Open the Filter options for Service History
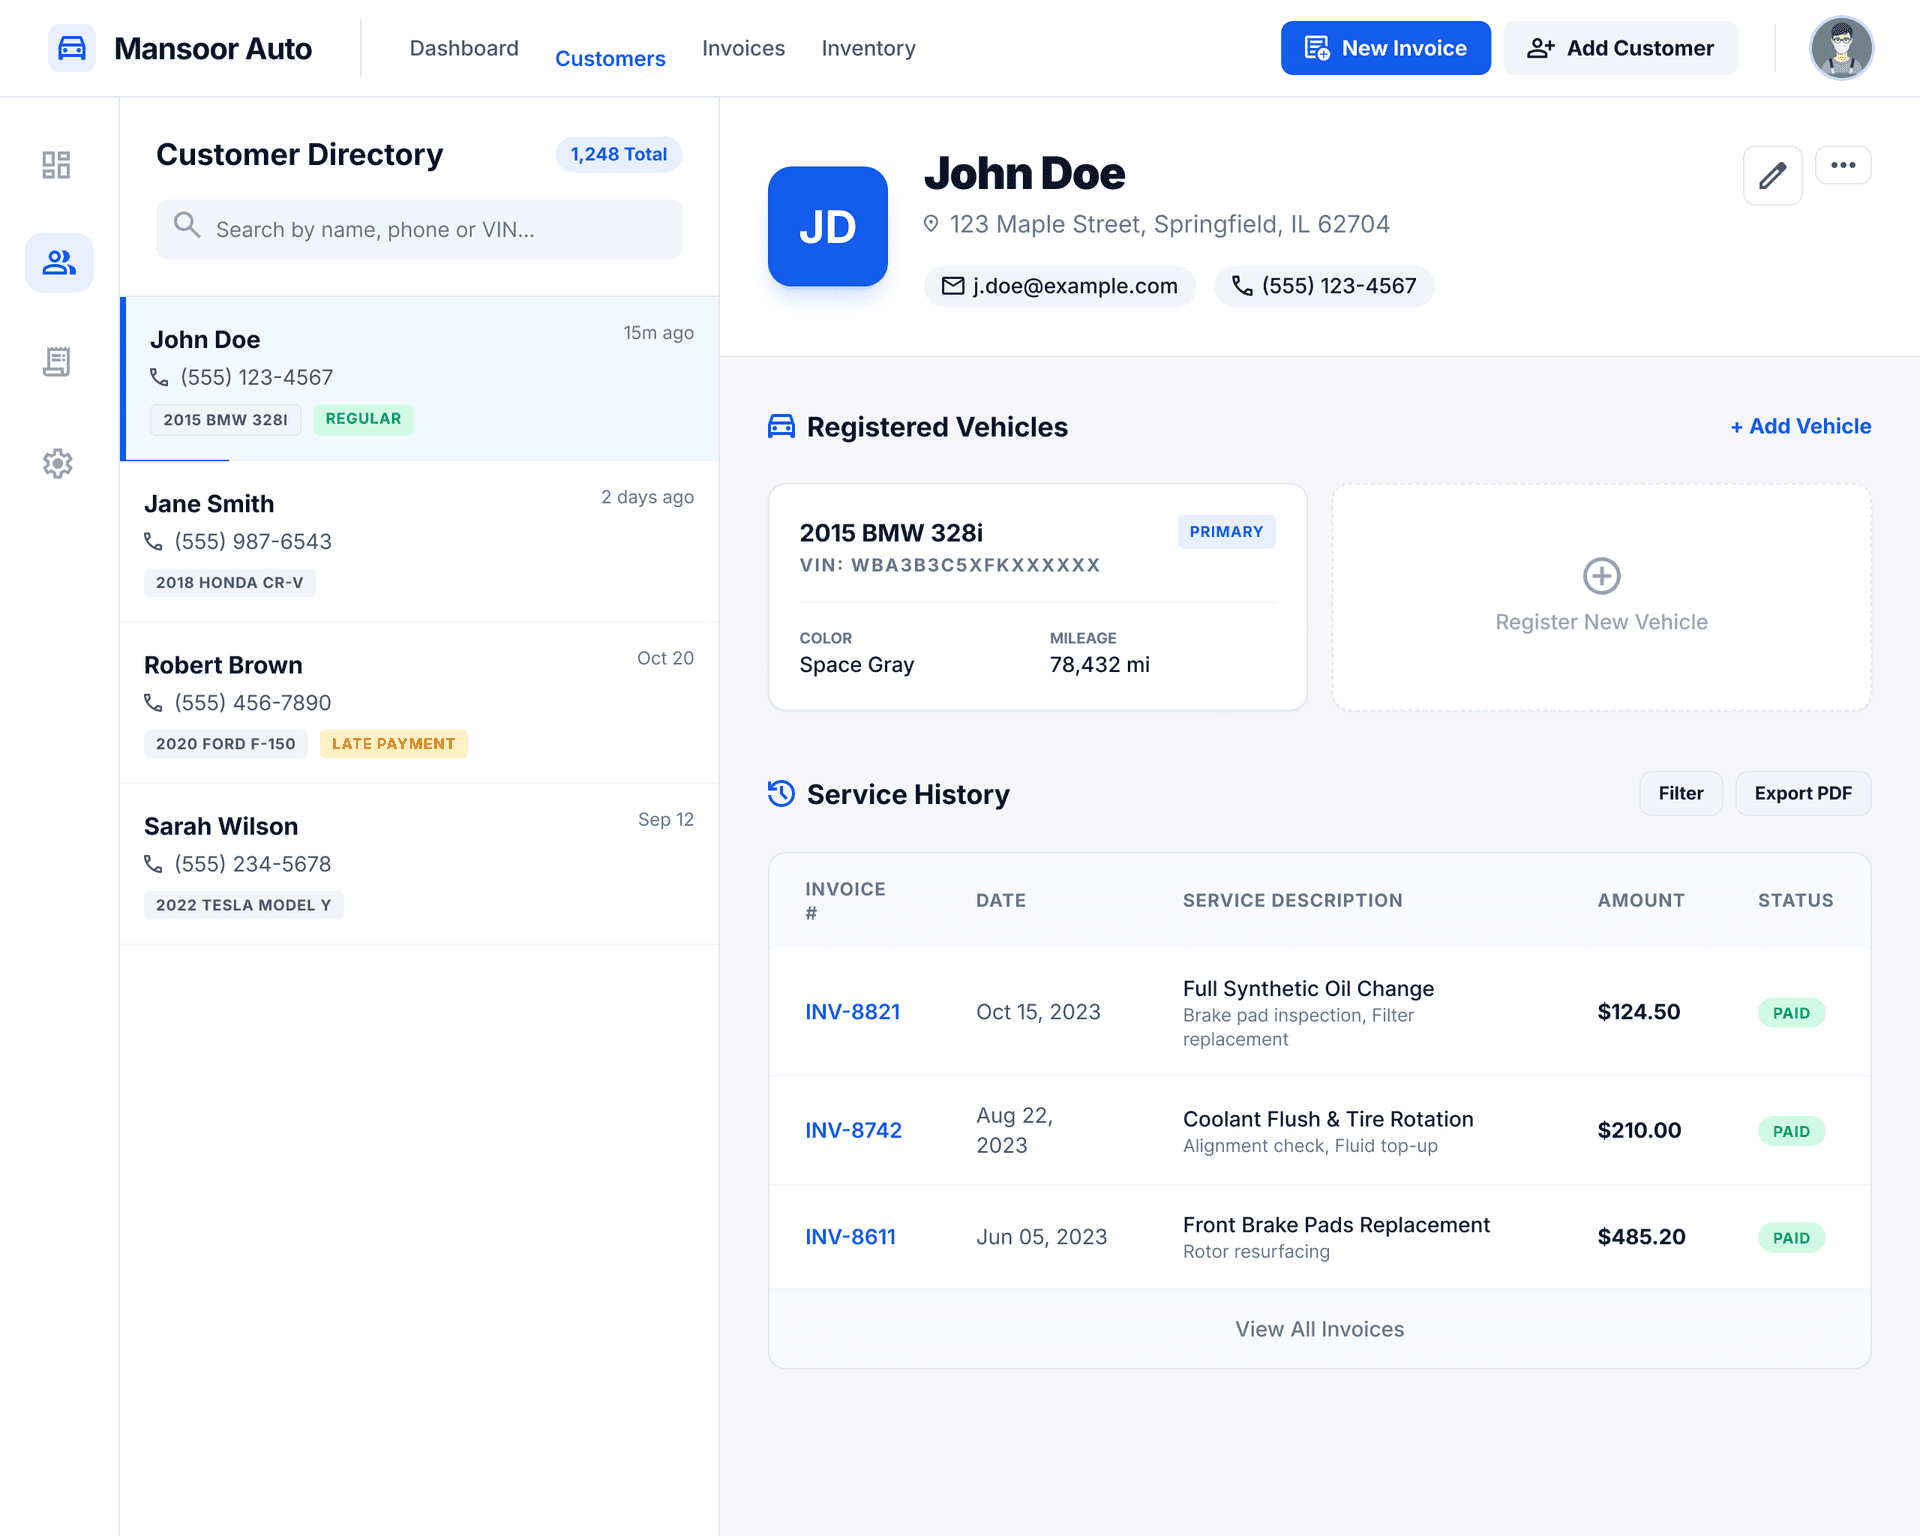The height and width of the screenshot is (1536, 1920). 1680,793
